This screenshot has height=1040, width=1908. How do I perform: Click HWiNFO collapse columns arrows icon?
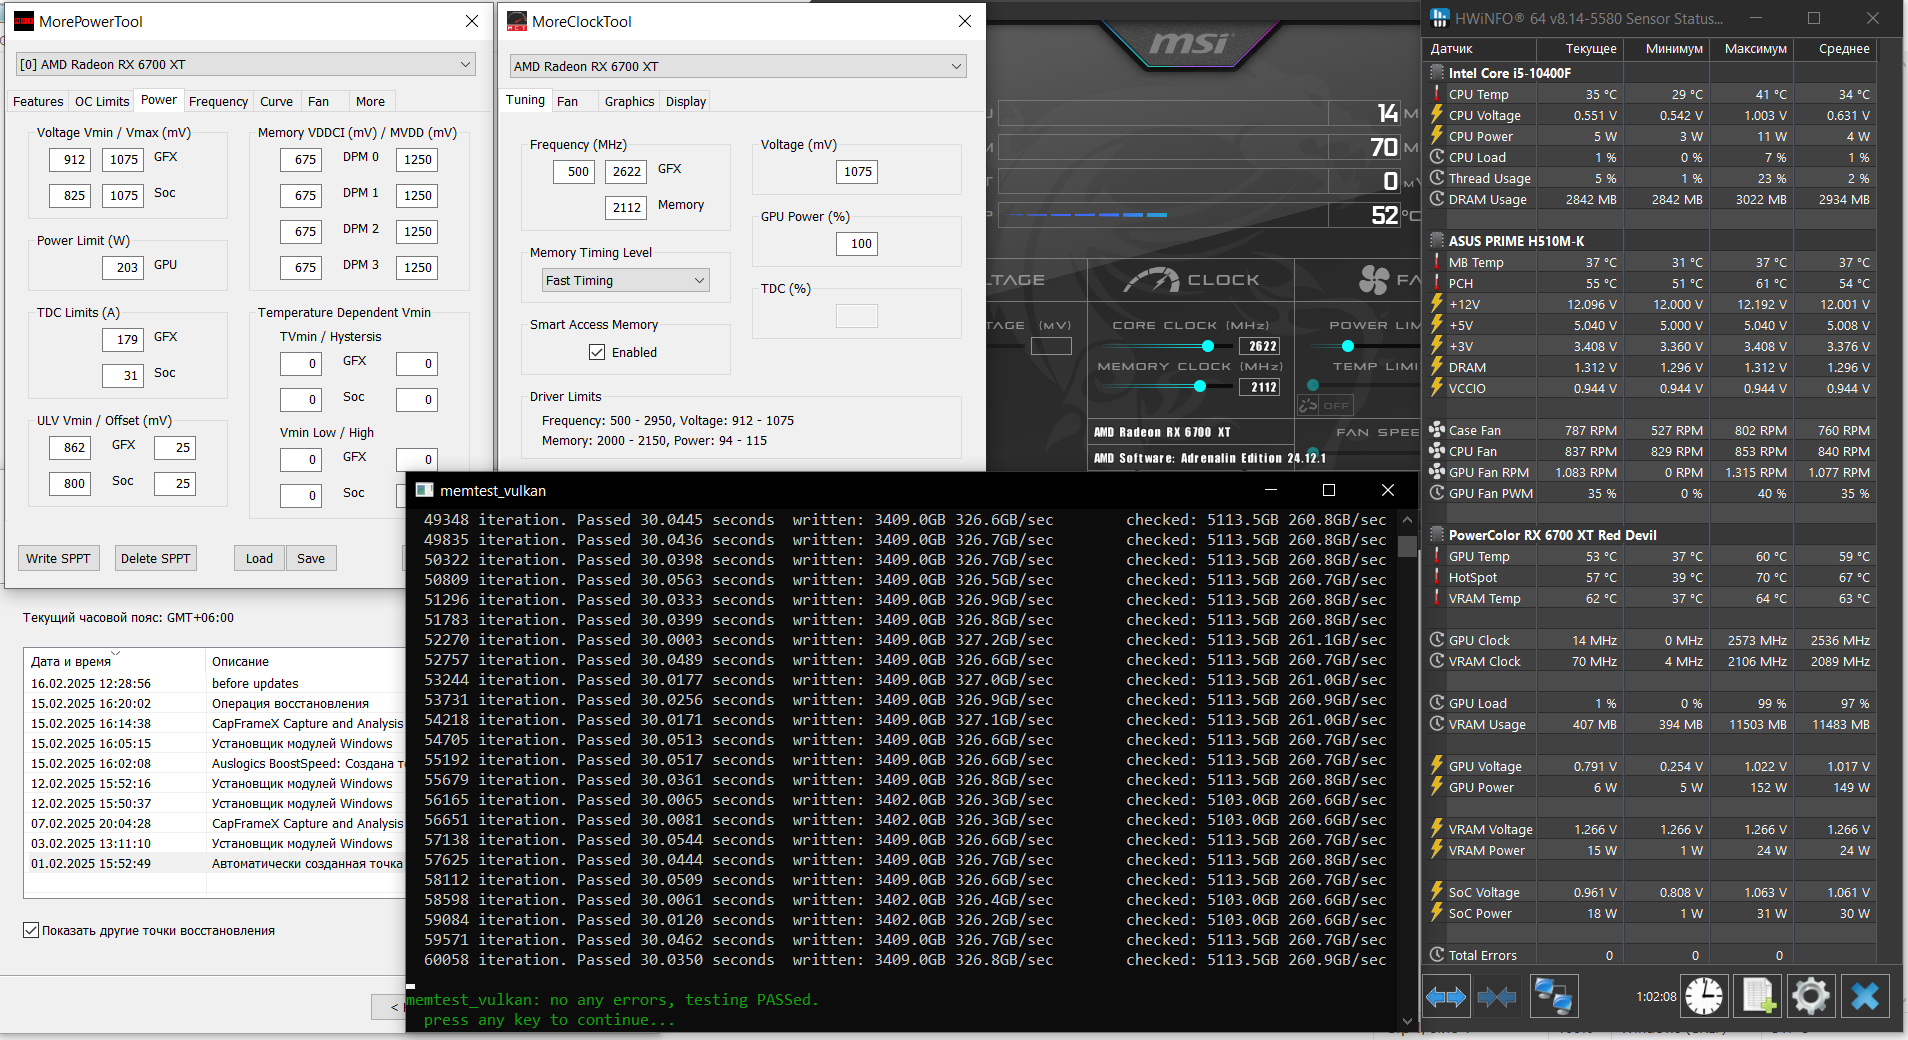[1497, 996]
